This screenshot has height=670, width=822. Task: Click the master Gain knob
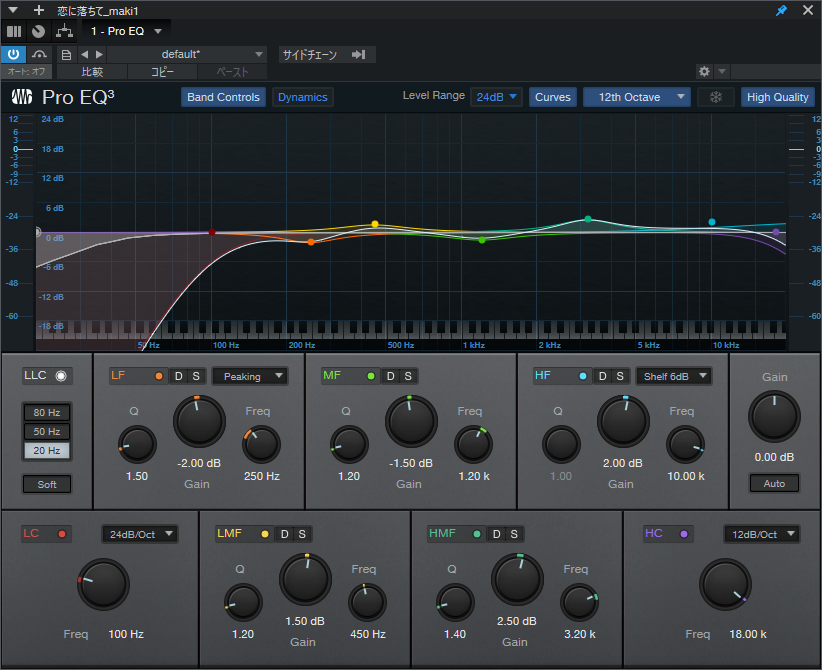774,417
